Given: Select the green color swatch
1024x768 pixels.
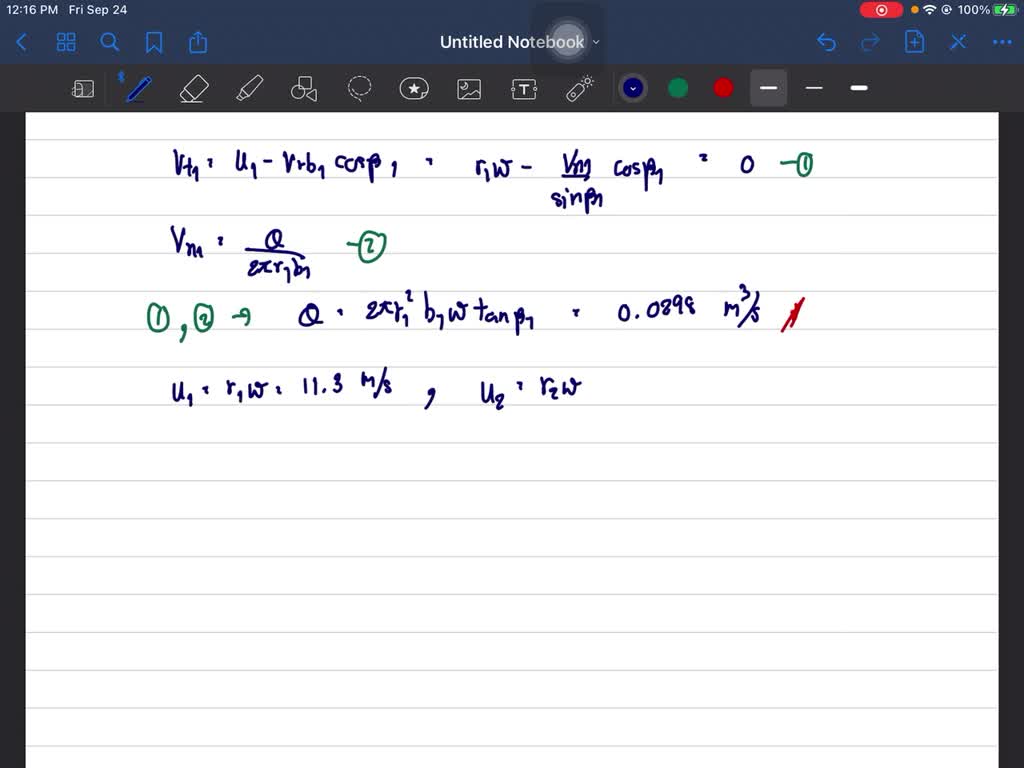Looking at the screenshot, I should (678, 88).
